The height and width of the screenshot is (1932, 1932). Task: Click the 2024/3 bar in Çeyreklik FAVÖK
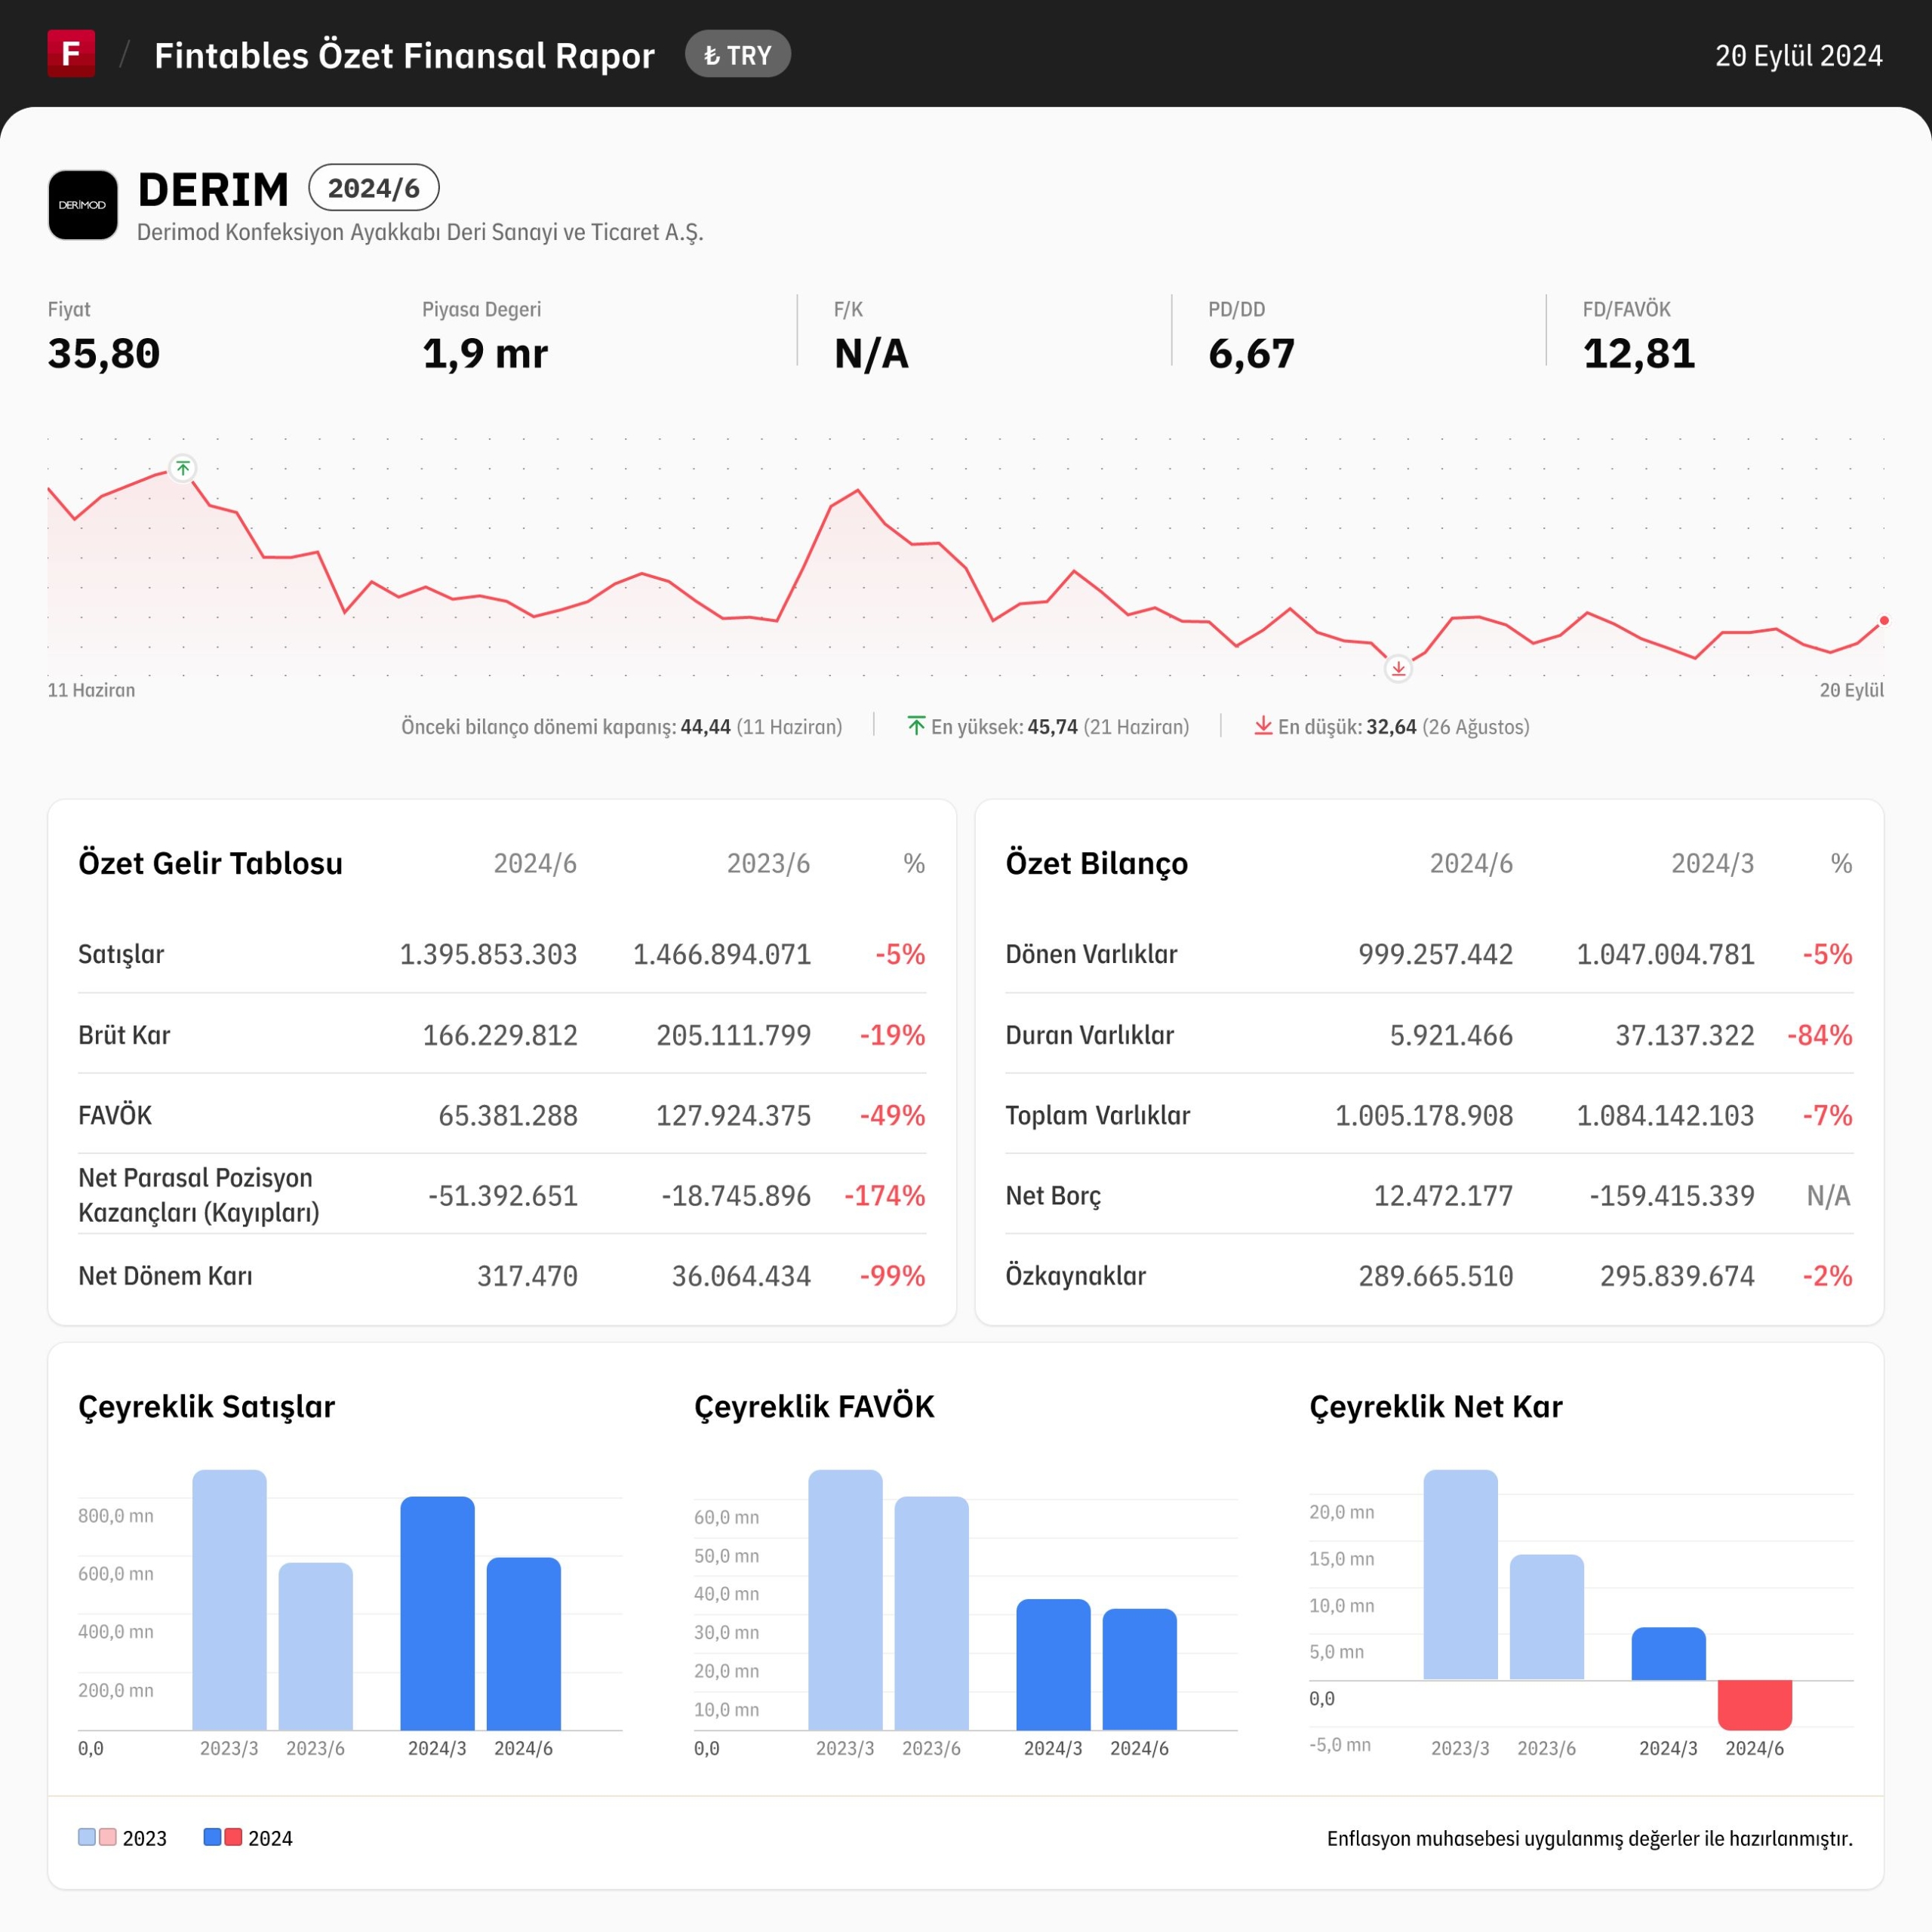tap(1053, 1665)
